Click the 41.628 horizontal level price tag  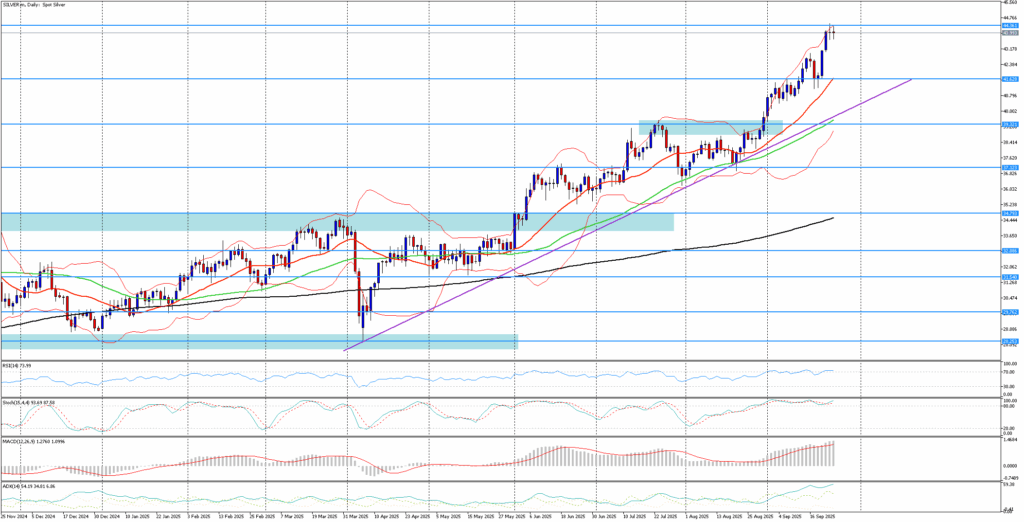[1009, 78]
